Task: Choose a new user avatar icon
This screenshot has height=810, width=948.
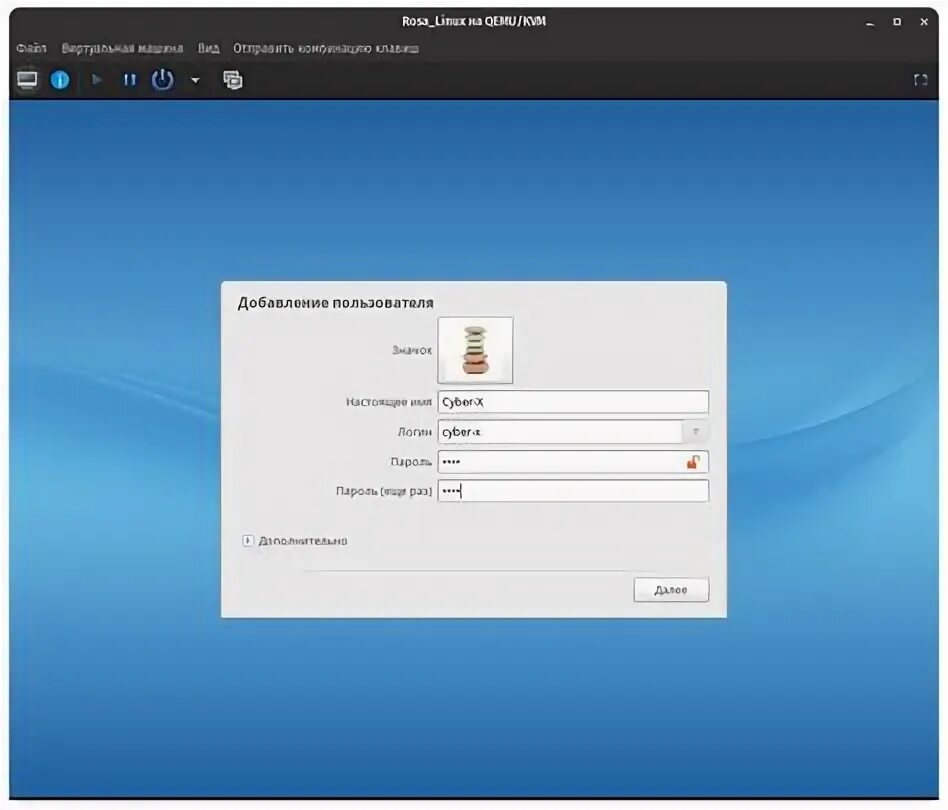Action: [475, 350]
